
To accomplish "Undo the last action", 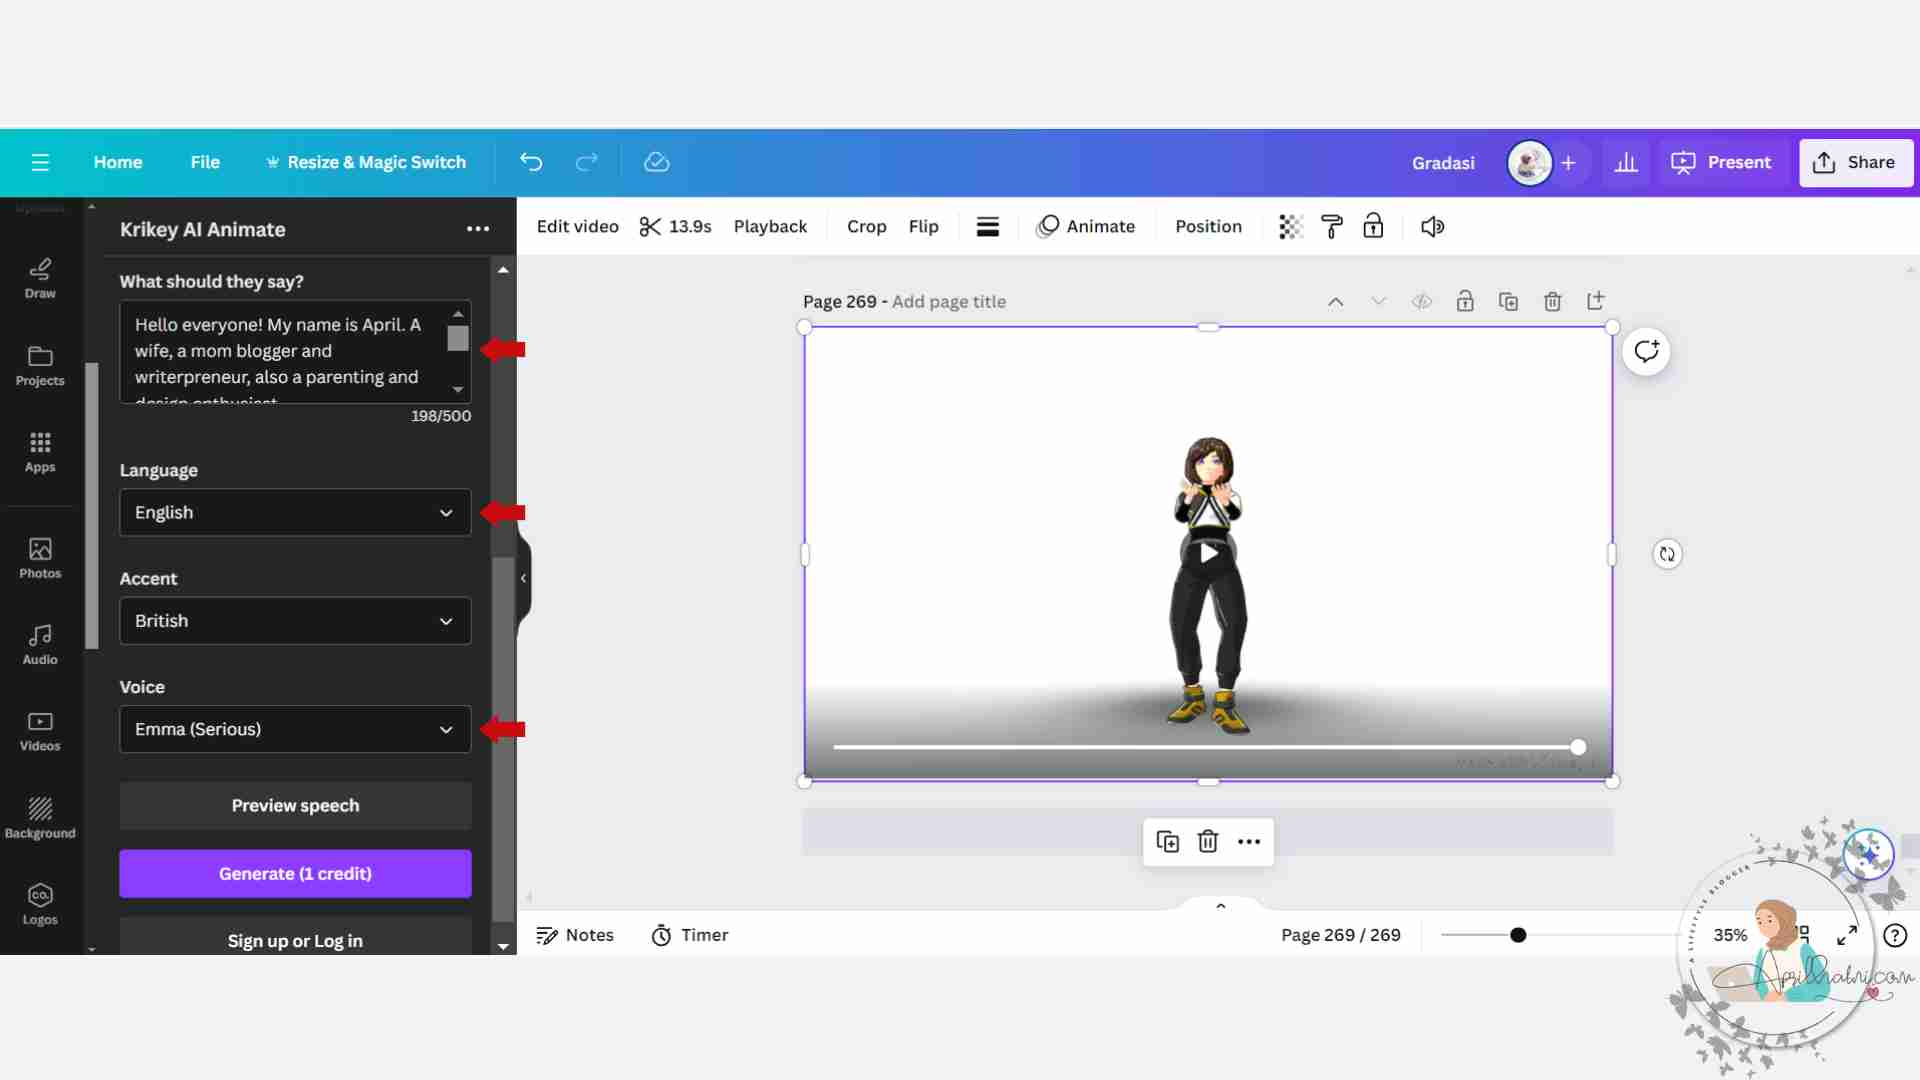I will click(531, 162).
